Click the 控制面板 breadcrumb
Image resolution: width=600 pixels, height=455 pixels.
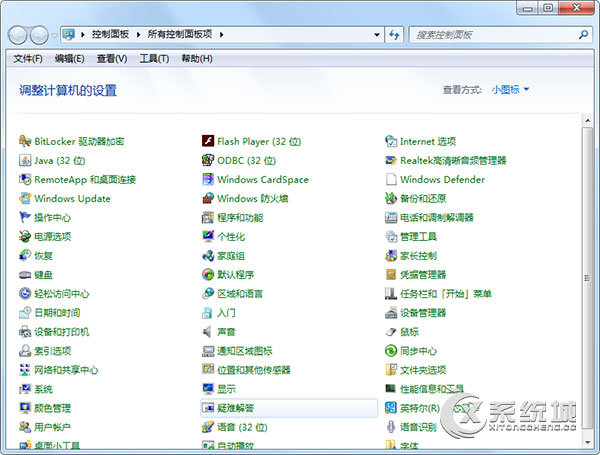tap(110, 34)
